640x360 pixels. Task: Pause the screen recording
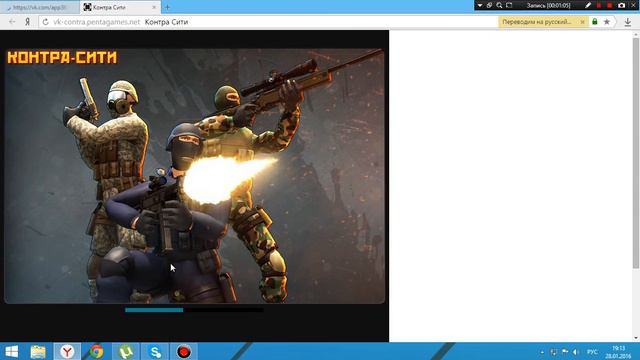599,5
